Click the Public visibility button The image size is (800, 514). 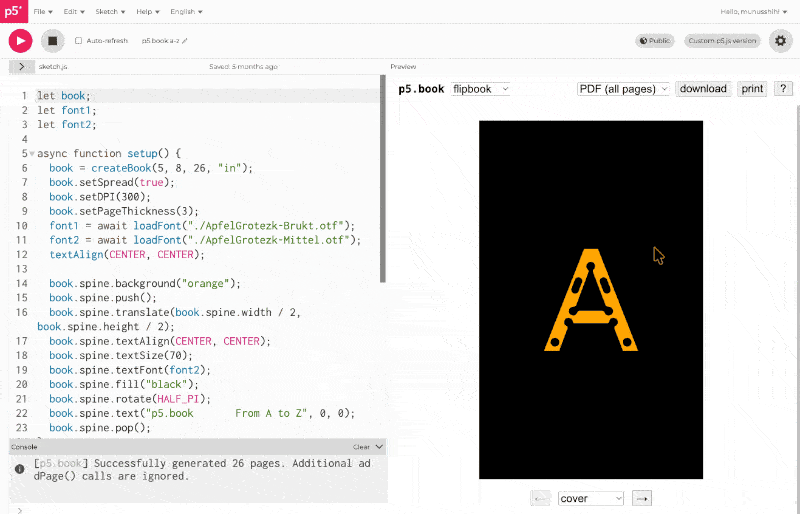coord(655,41)
